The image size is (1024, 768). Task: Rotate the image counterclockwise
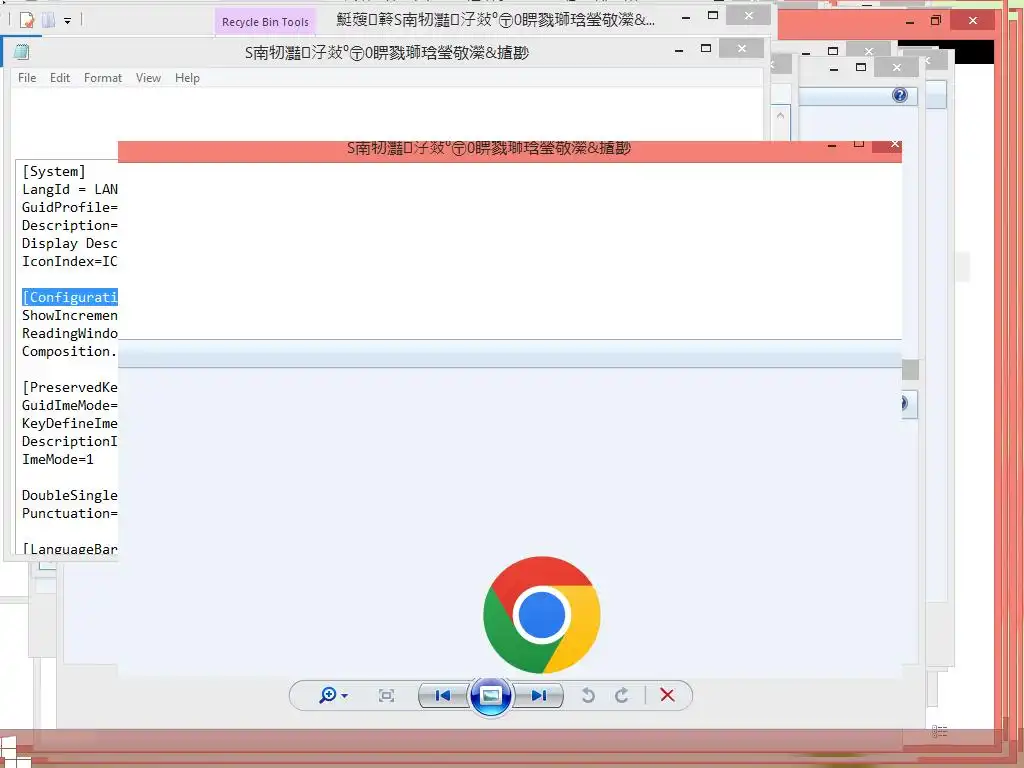pos(588,696)
